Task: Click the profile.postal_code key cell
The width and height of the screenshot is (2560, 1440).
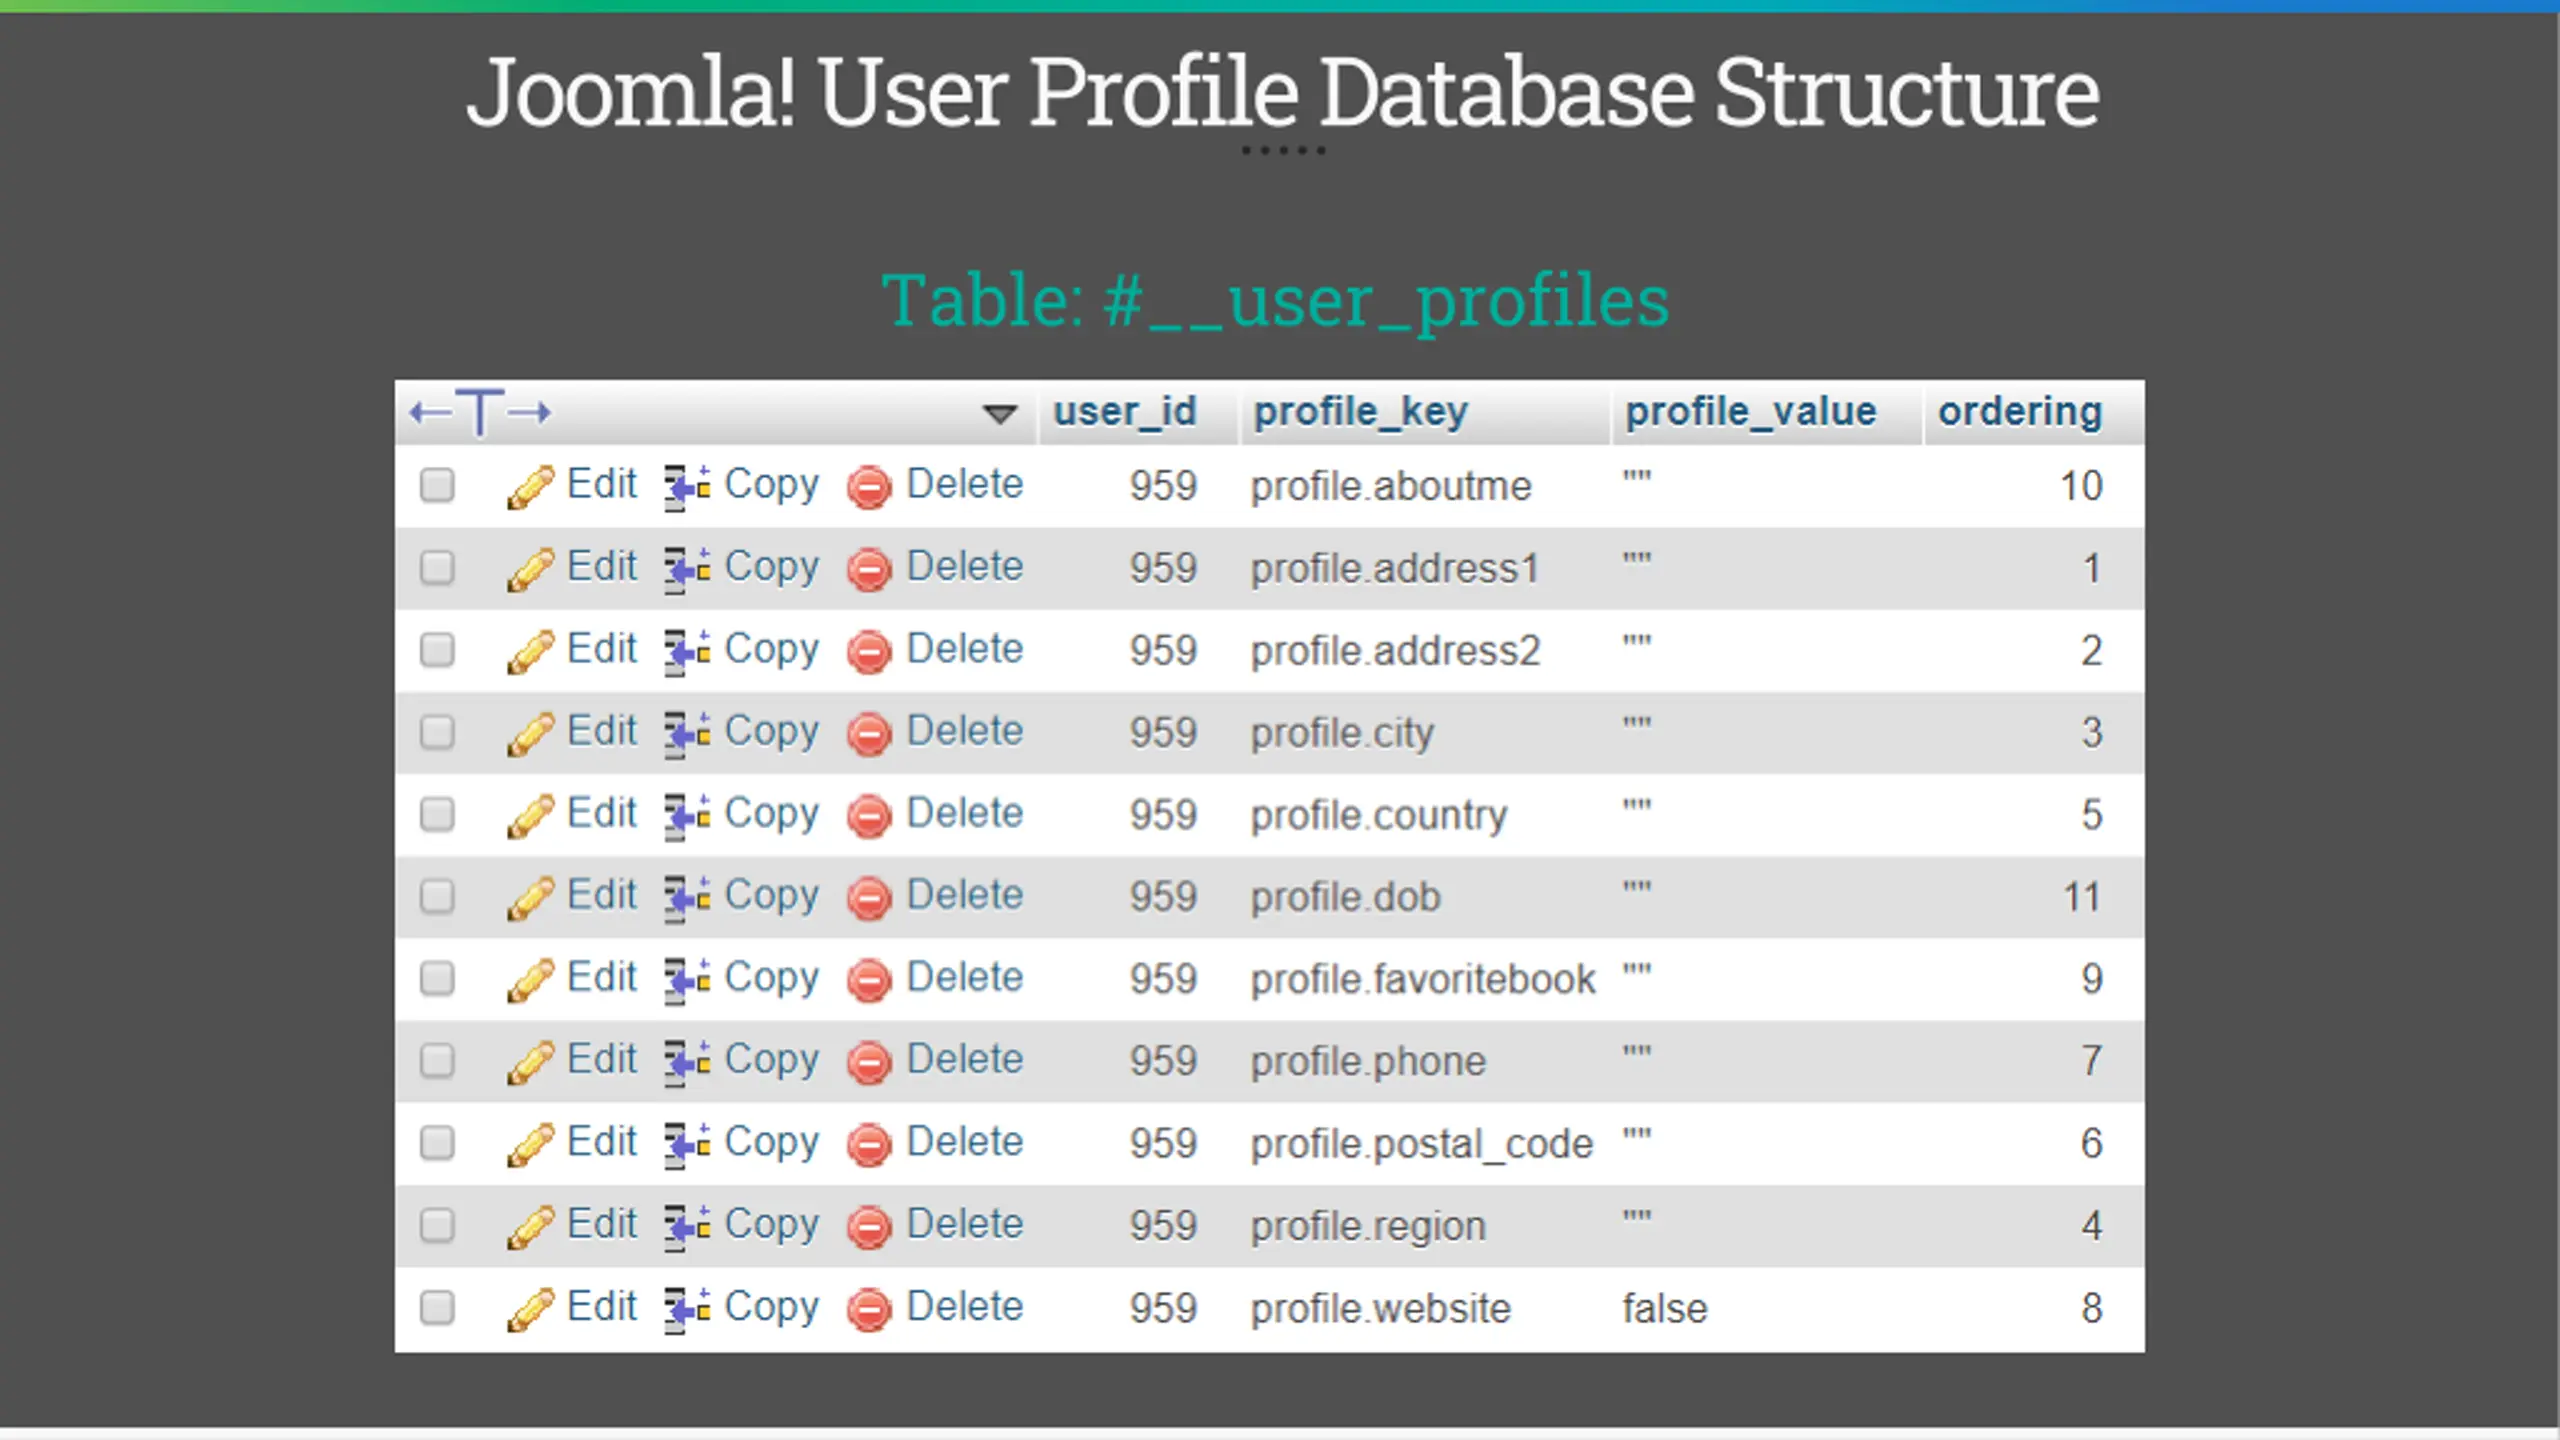Action: click(1421, 1145)
